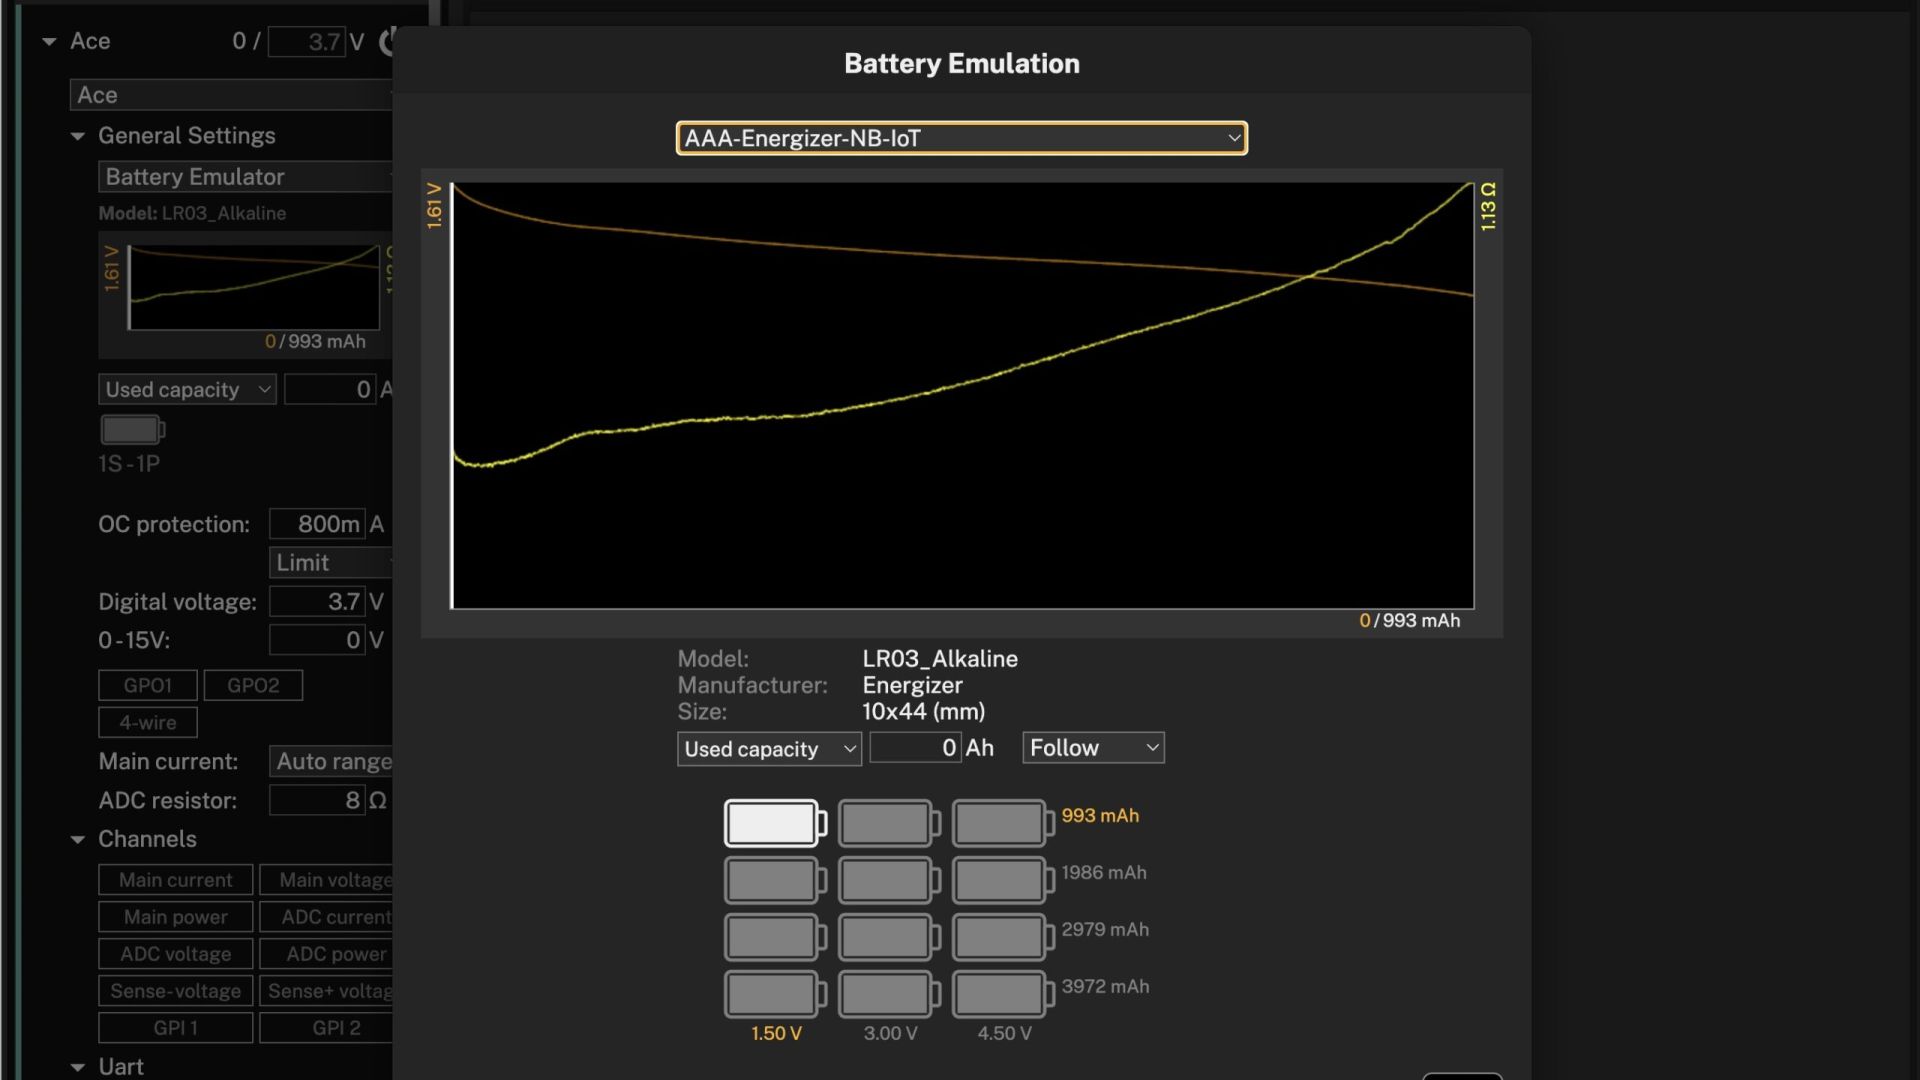
Task: Enable the Main current channel
Action: tap(176, 880)
